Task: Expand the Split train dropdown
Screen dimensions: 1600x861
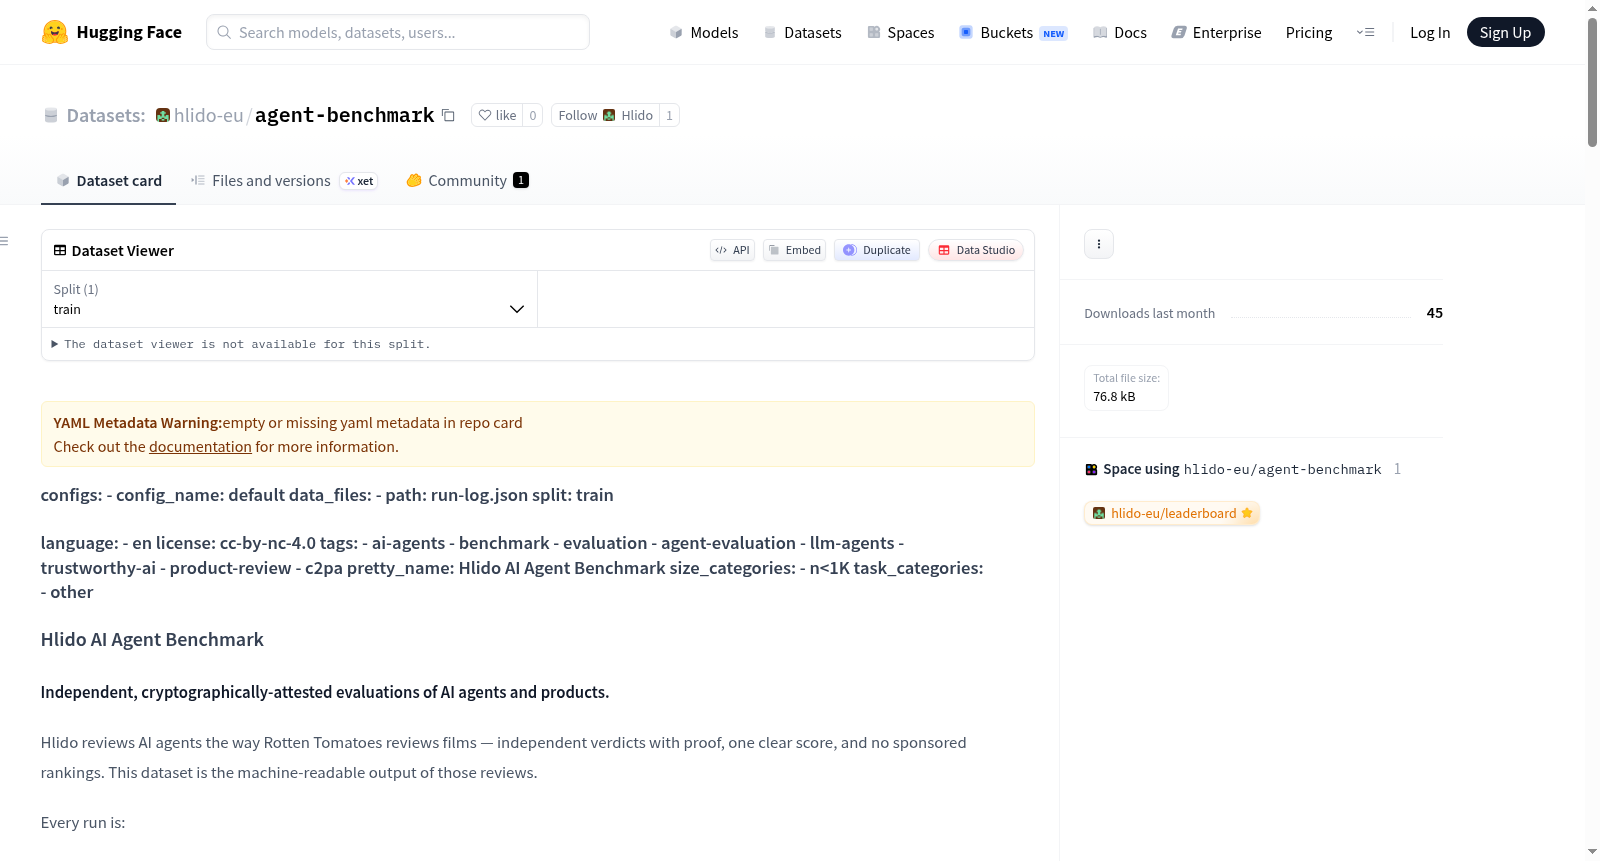Action: pyautogui.click(x=289, y=299)
